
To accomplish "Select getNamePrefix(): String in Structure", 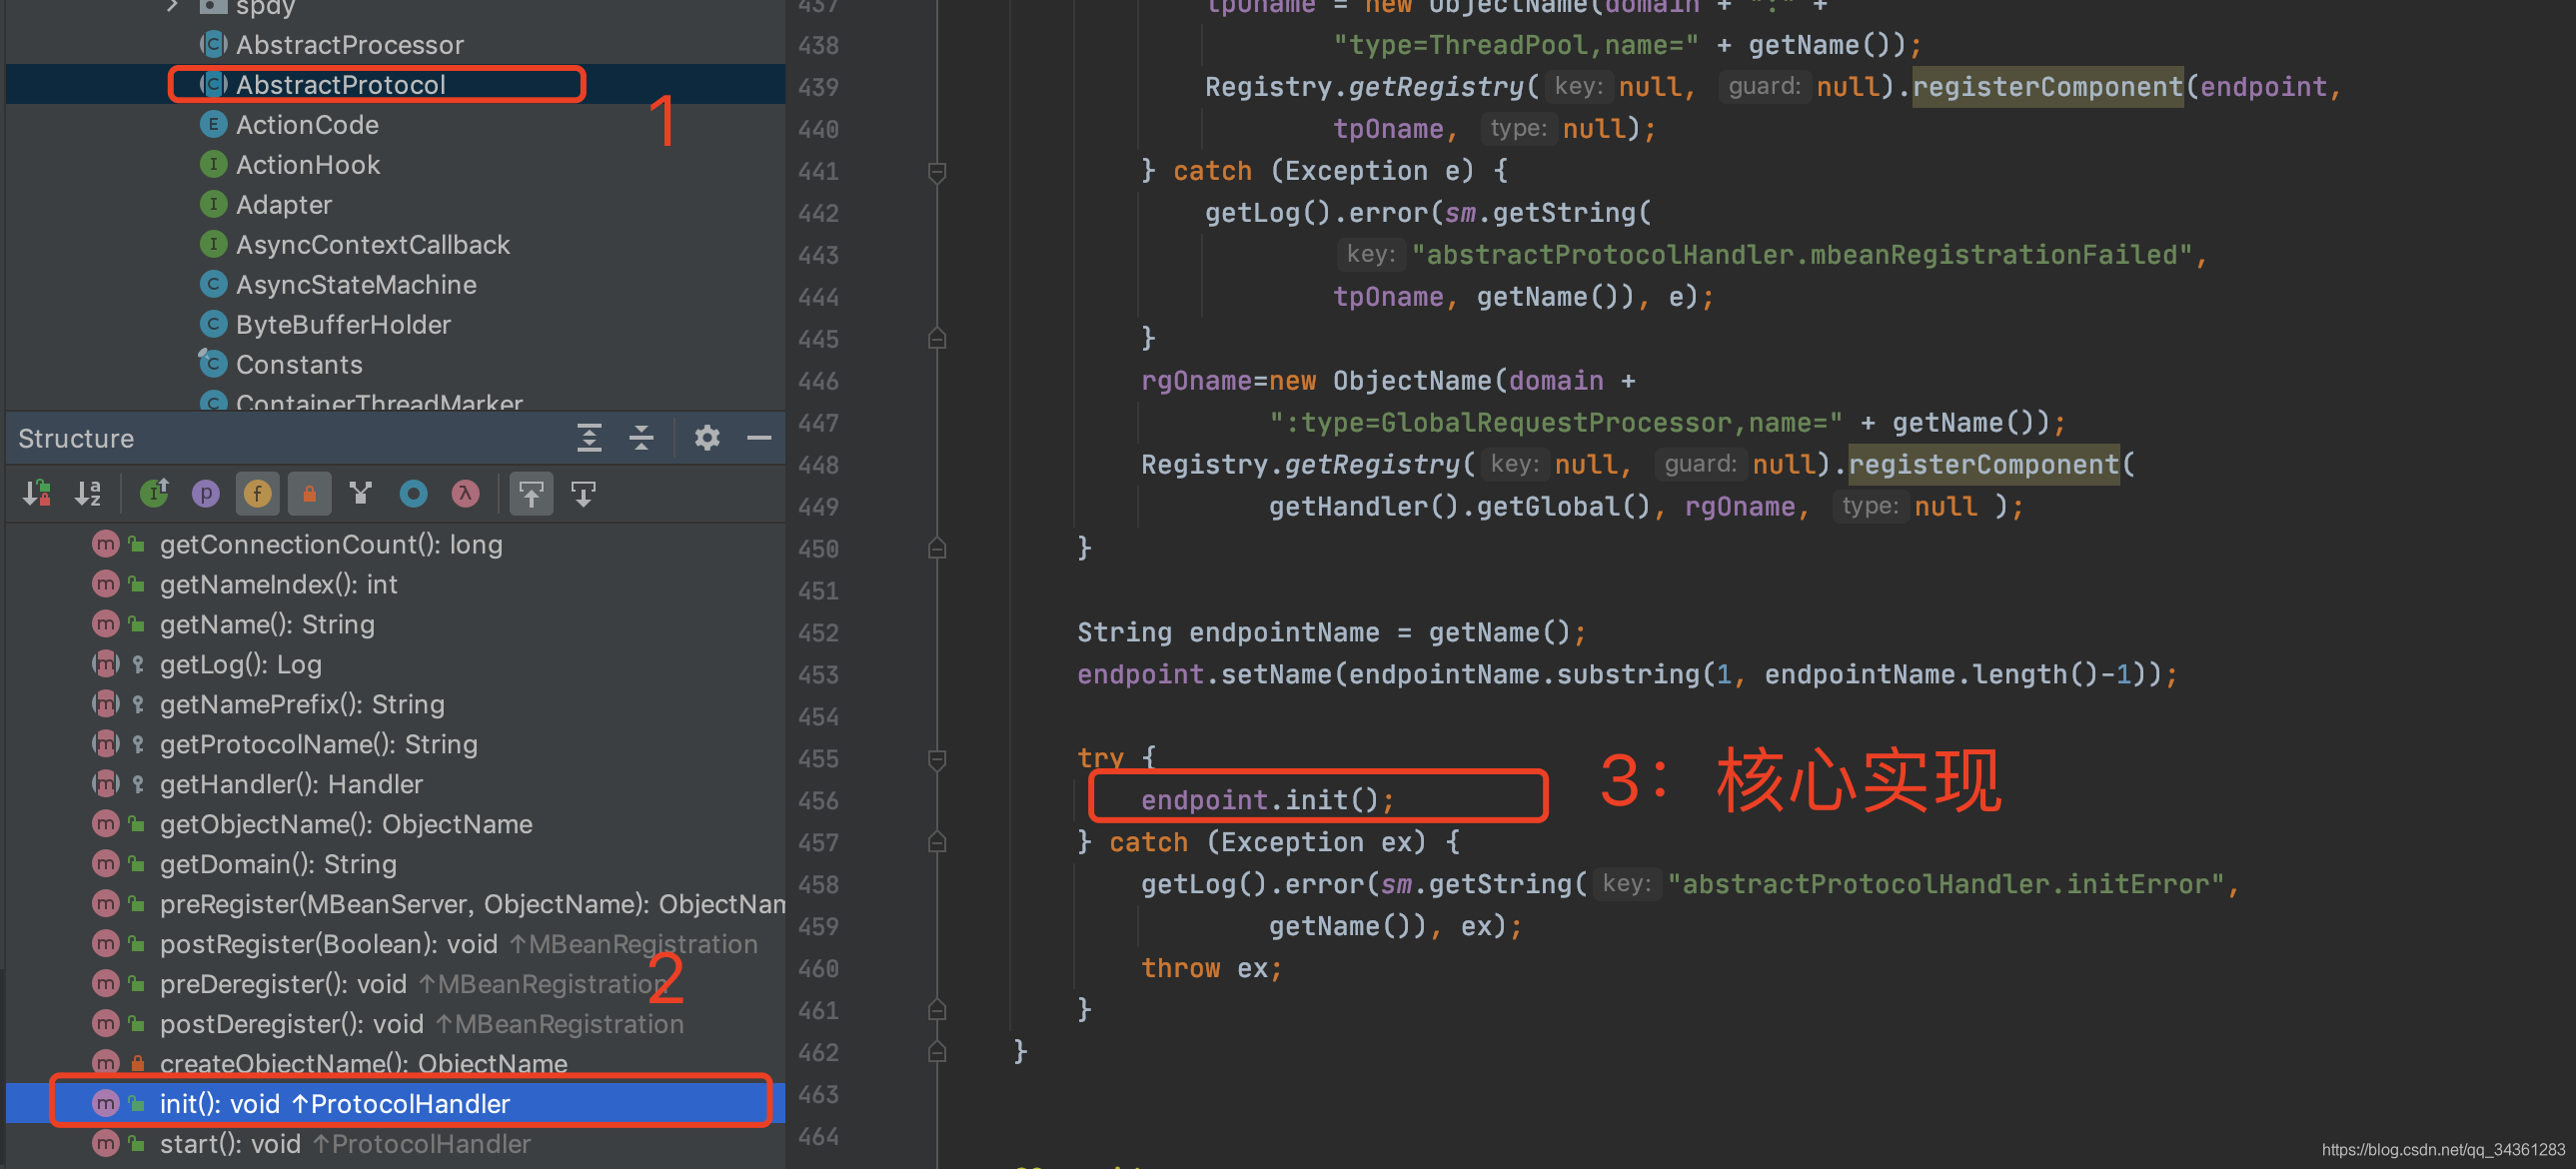I will pyautogui.click(x=395, y=704).
